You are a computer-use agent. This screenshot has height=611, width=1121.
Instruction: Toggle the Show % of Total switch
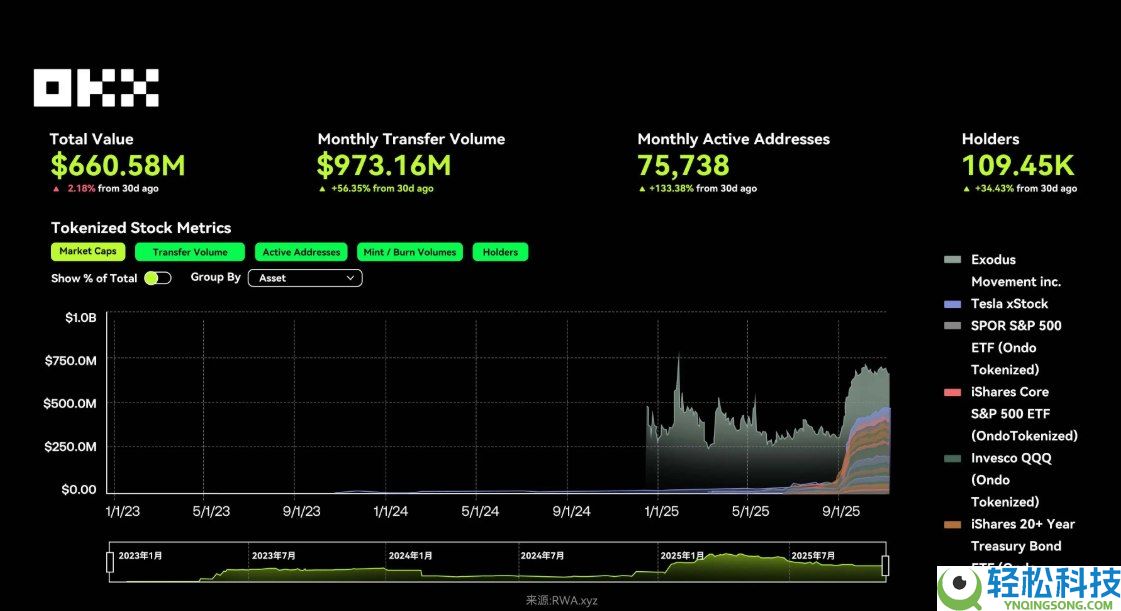pyautogui.click(x=158, y=278)
